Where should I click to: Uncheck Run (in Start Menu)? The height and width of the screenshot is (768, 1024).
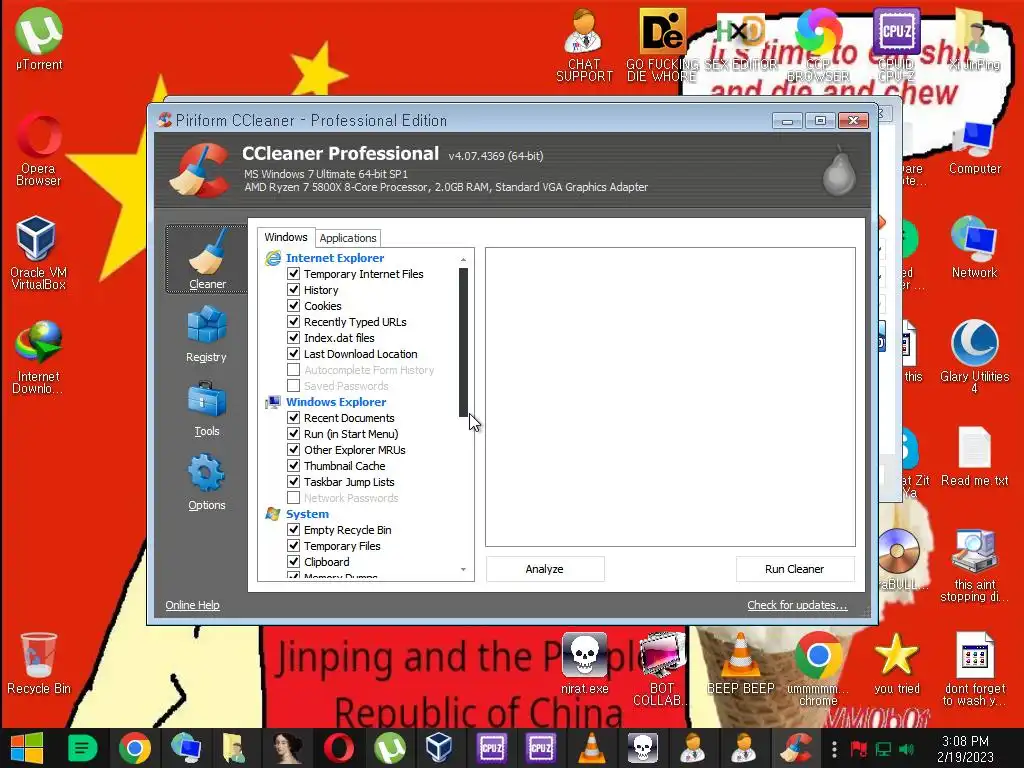pyautogui.click(x=294, y=434)
